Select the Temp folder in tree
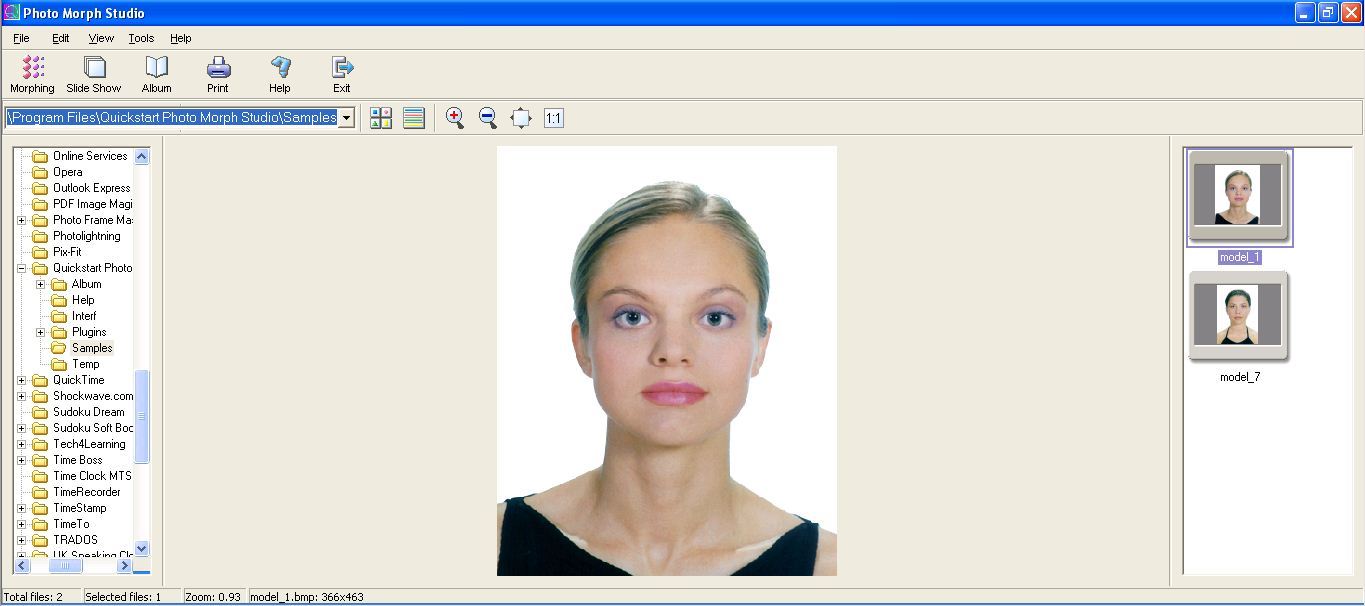The width and height of the screenshot is (1365, 606). tap(85, 364)
